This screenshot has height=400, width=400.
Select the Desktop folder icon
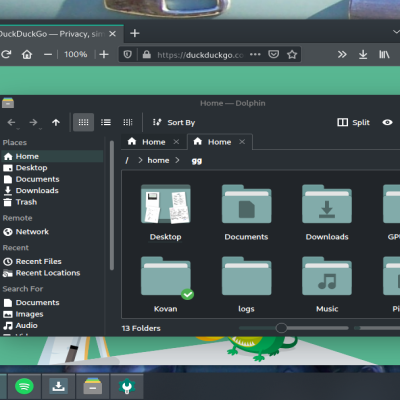click(166, 204)
